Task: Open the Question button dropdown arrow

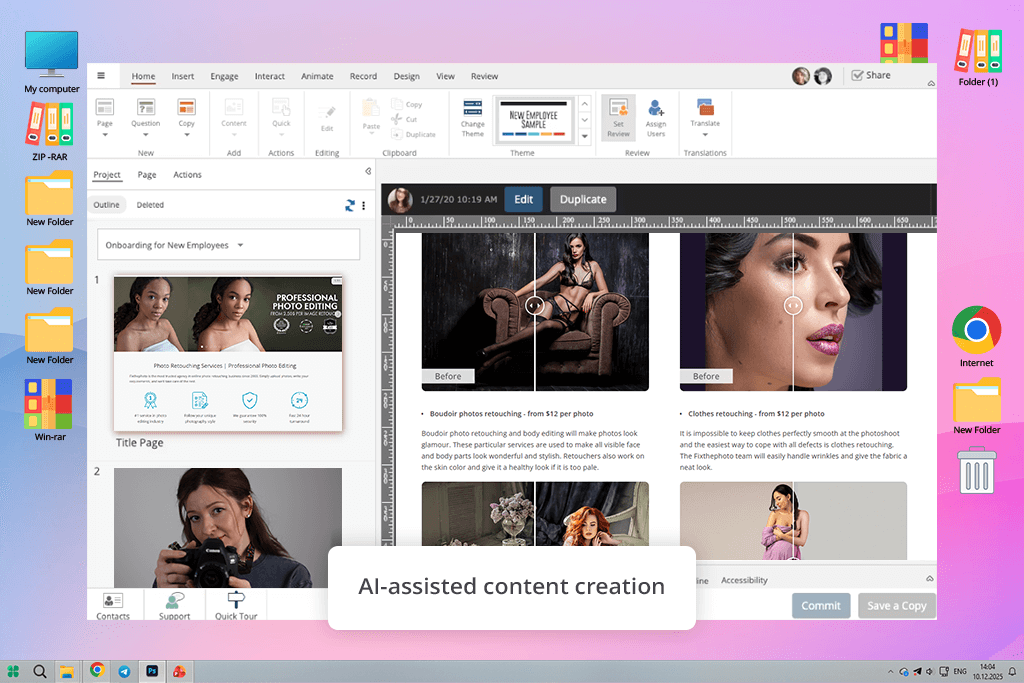Action: click(x=146, y=135)
